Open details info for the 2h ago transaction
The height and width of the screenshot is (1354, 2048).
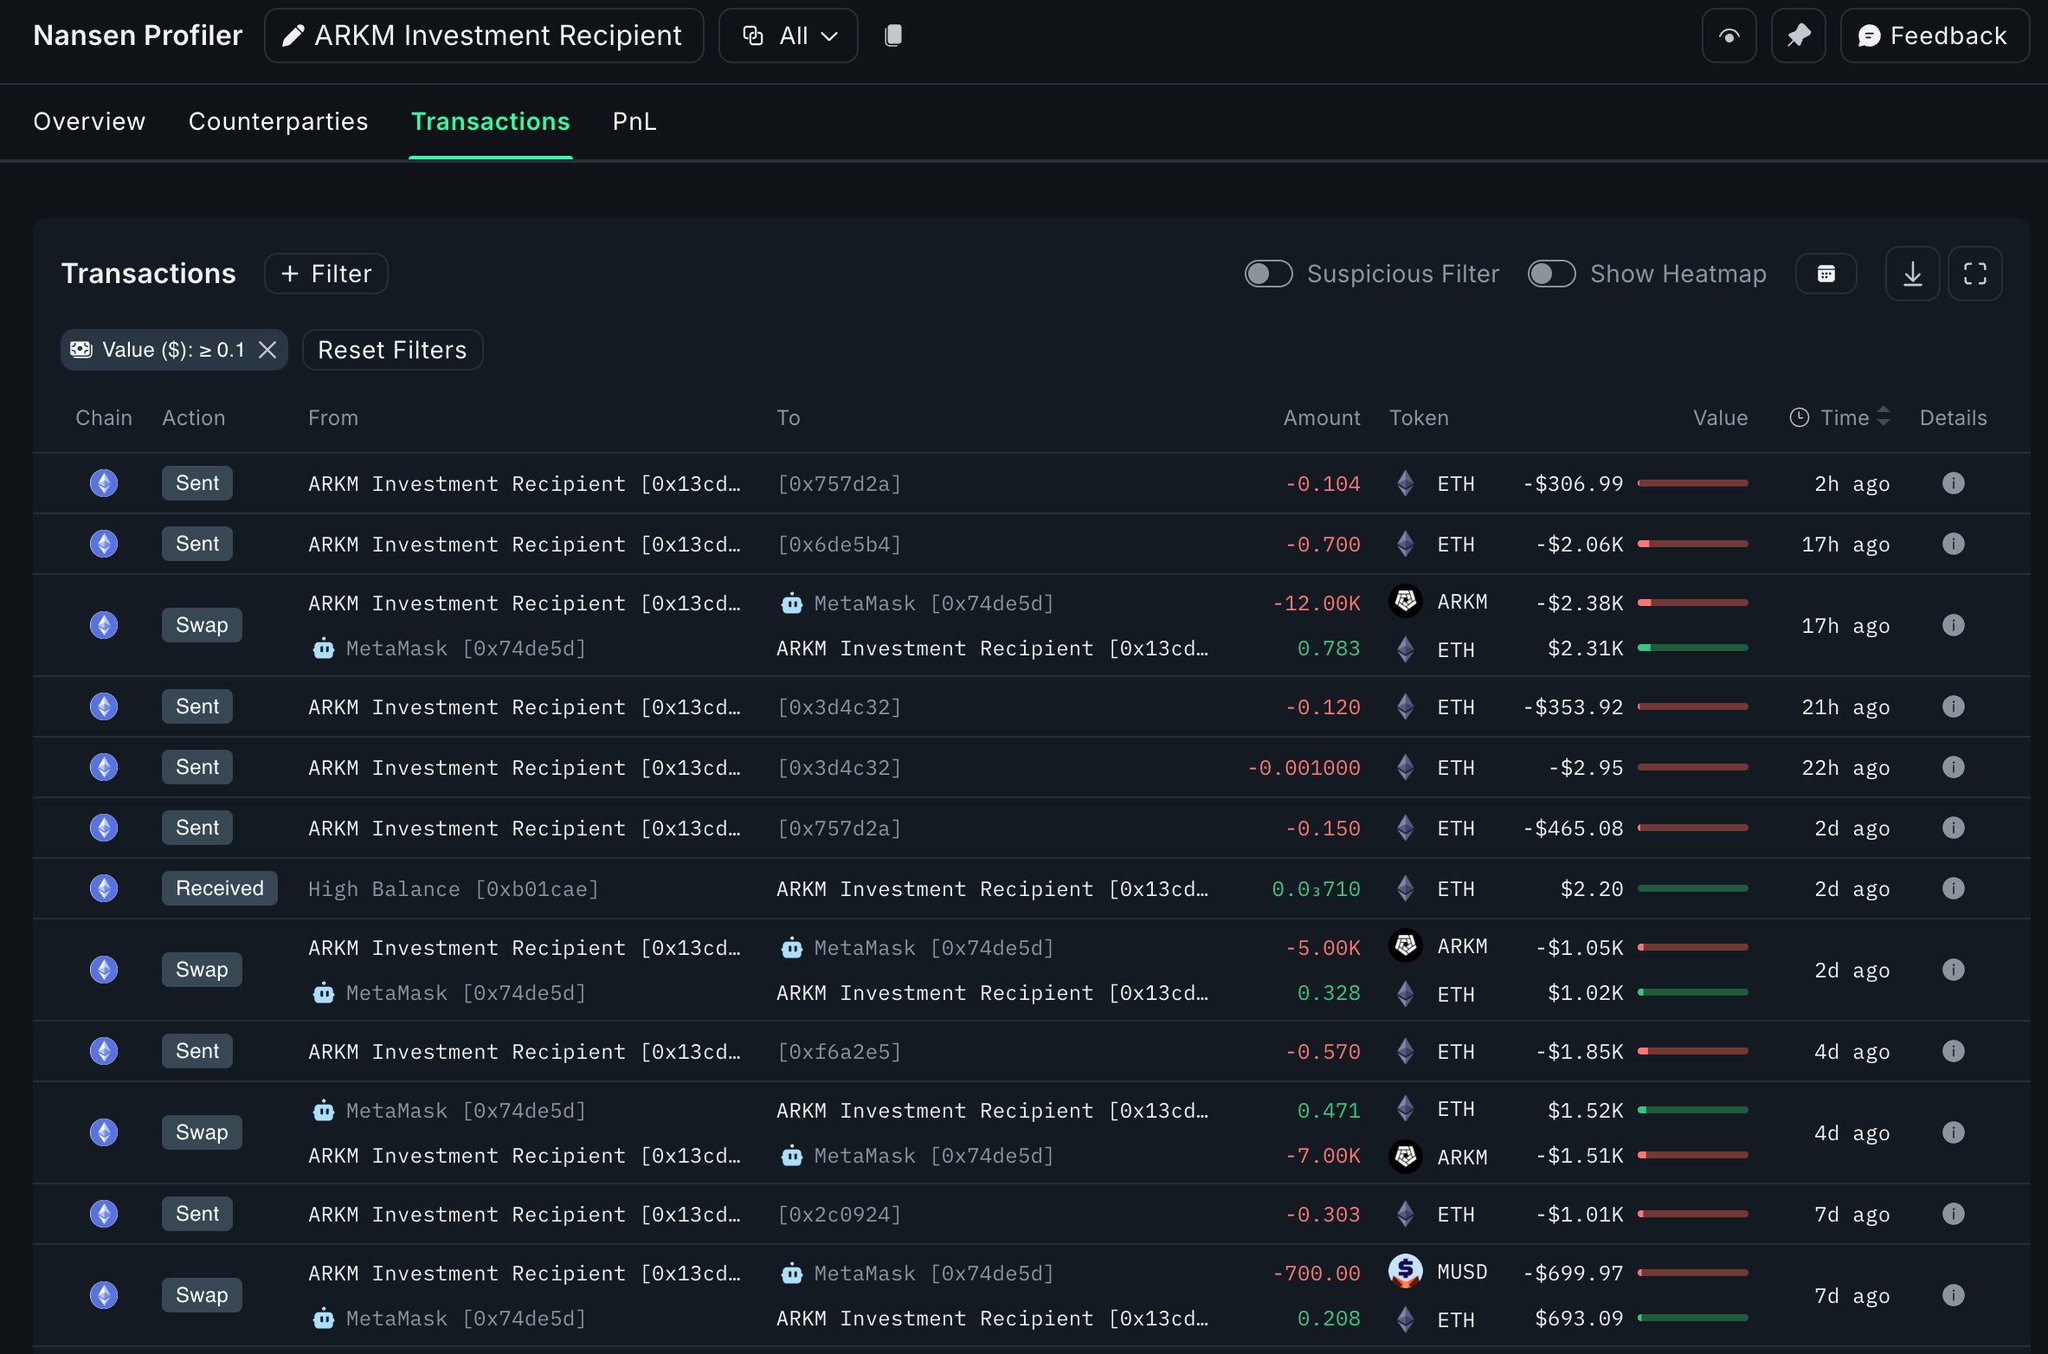tap(1952, 484)
